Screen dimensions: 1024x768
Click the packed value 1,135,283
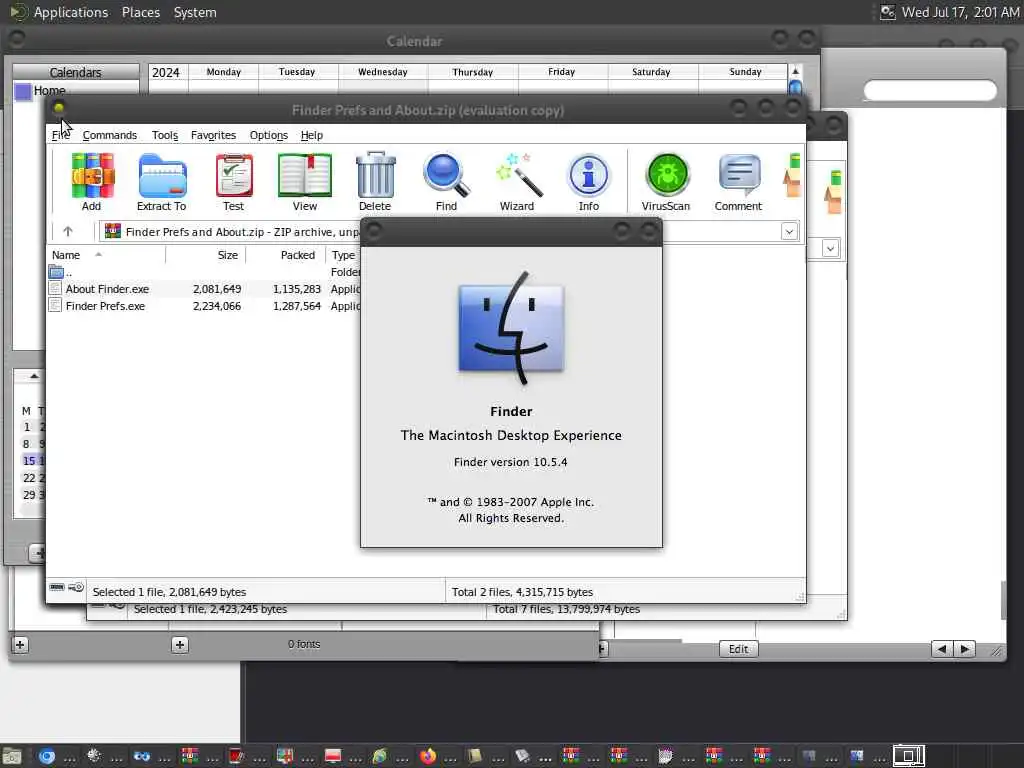[x=297, y=289]
